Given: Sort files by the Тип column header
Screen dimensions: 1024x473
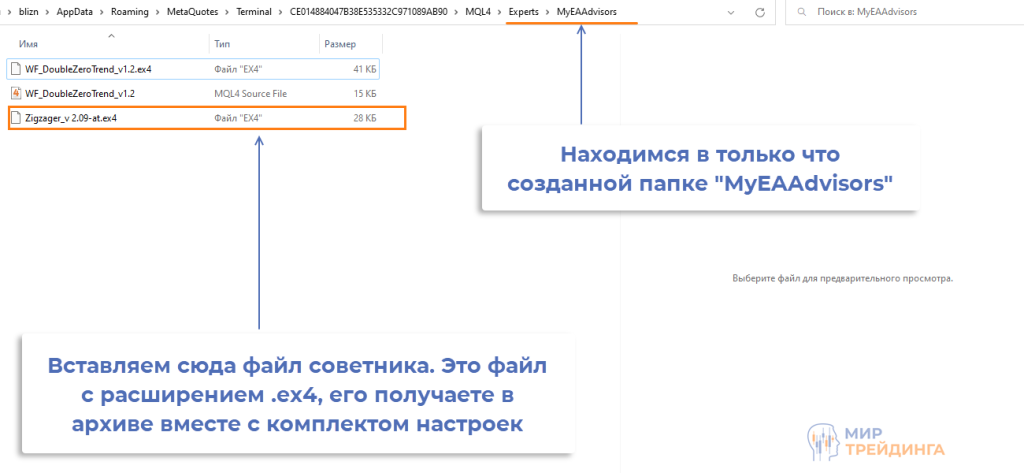Looking at the screenshot, I should click(x=222, y=45).
